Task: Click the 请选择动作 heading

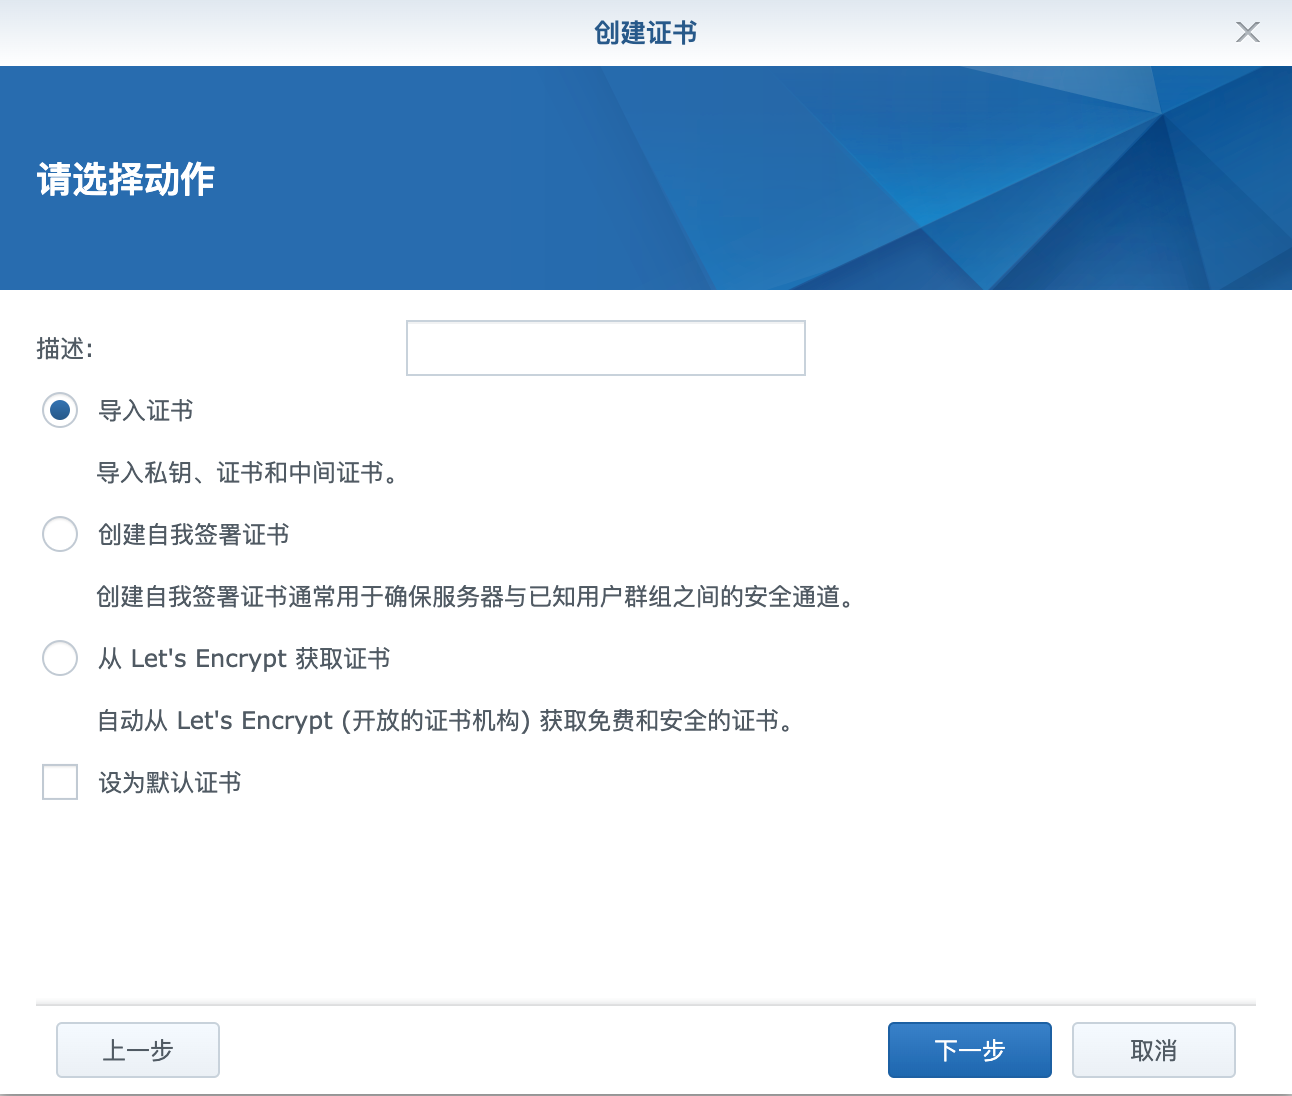Action: (126, 180)
